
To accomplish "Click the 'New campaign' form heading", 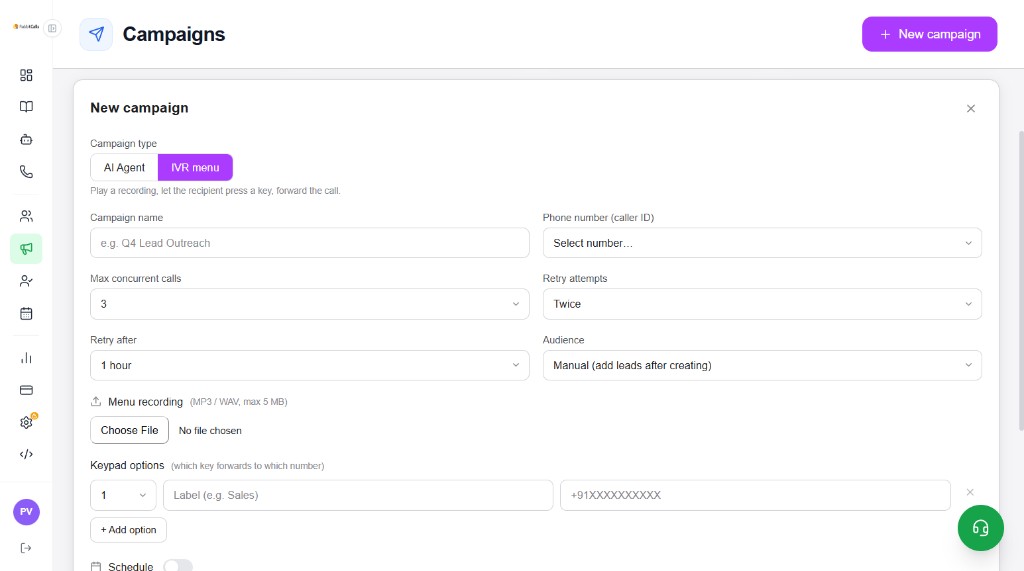I will [139, 108].
